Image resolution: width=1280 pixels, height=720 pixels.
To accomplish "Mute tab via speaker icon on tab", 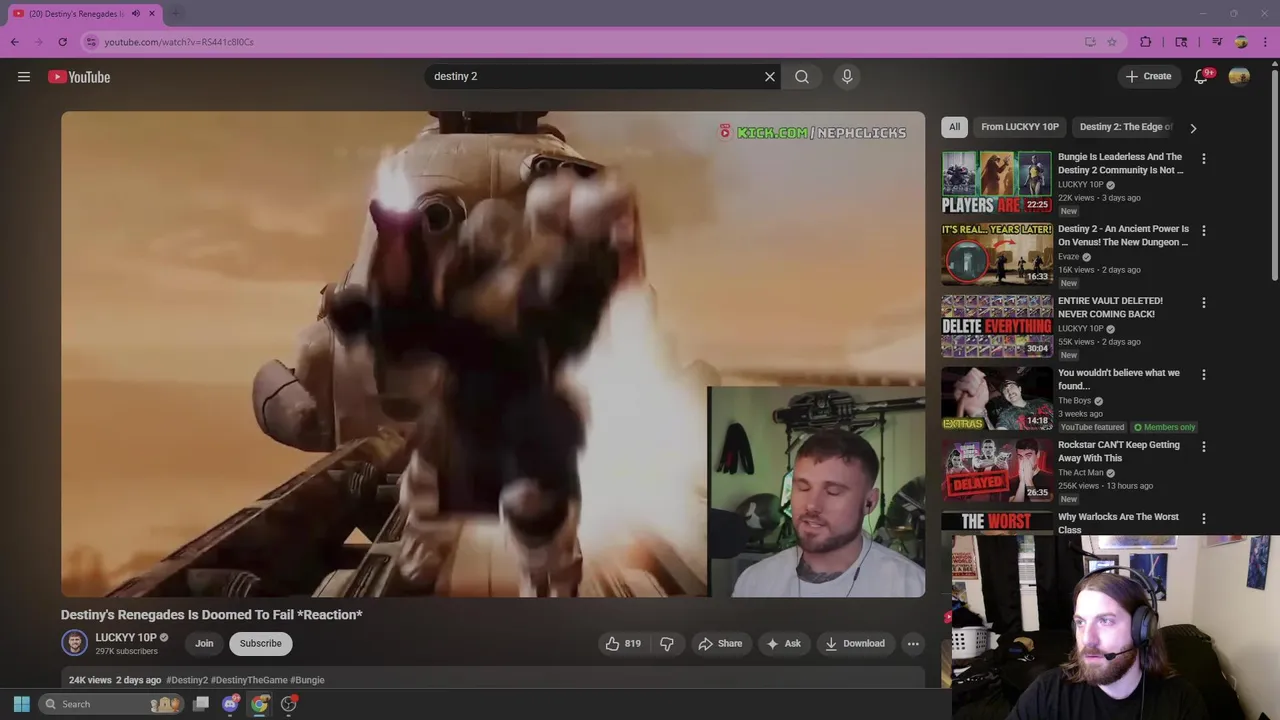I will 136,14.
